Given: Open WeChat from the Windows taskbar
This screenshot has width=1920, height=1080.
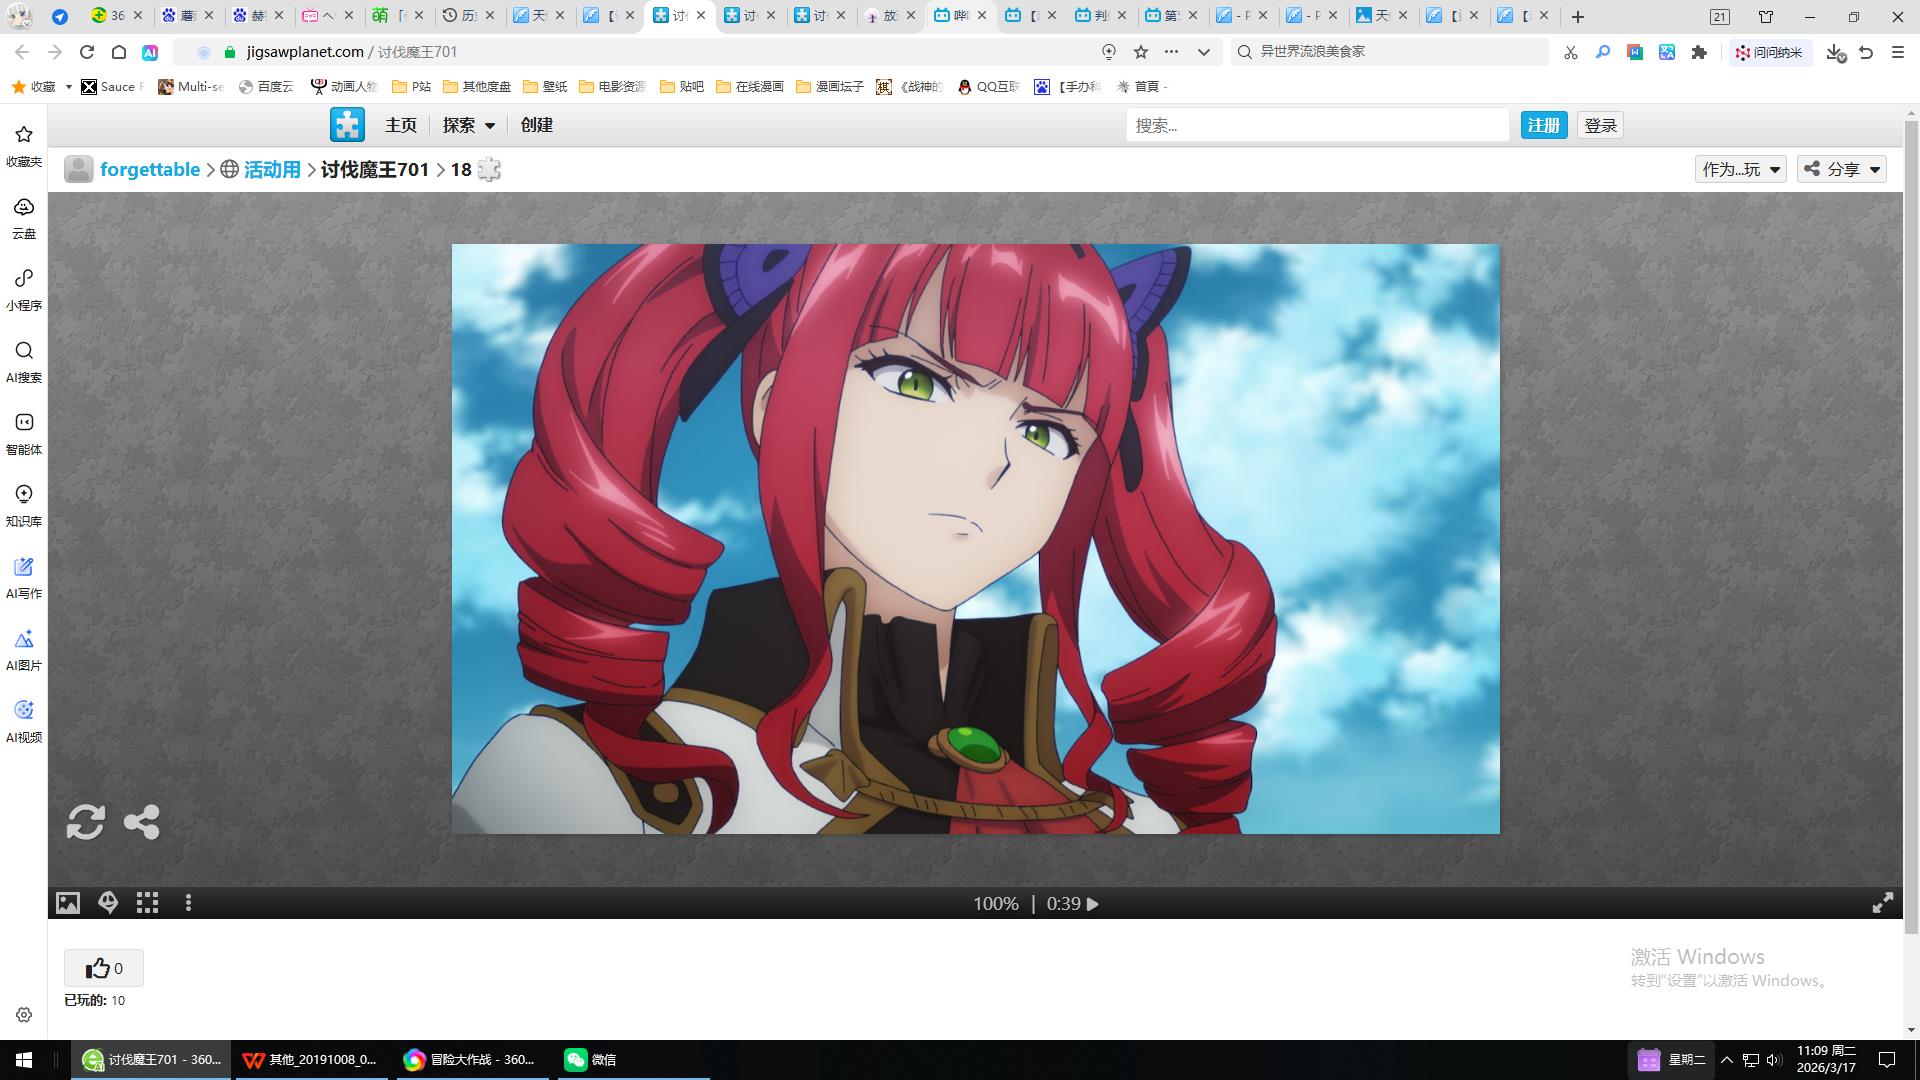Looking at the screenshot, I should click(590, 1060).
